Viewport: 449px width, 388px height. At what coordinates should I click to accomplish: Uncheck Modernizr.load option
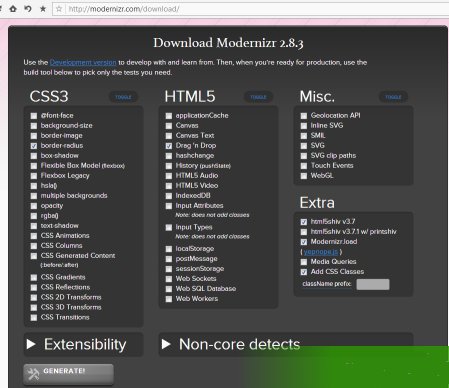pyautogui.click(x=304, y=242)
